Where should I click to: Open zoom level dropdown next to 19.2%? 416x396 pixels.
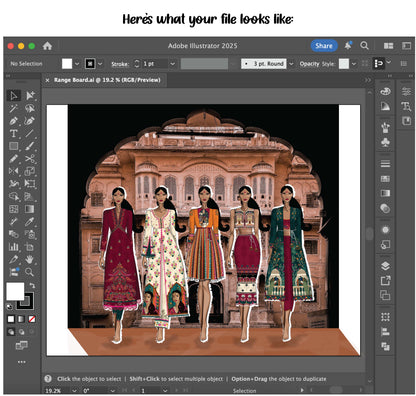74,391
